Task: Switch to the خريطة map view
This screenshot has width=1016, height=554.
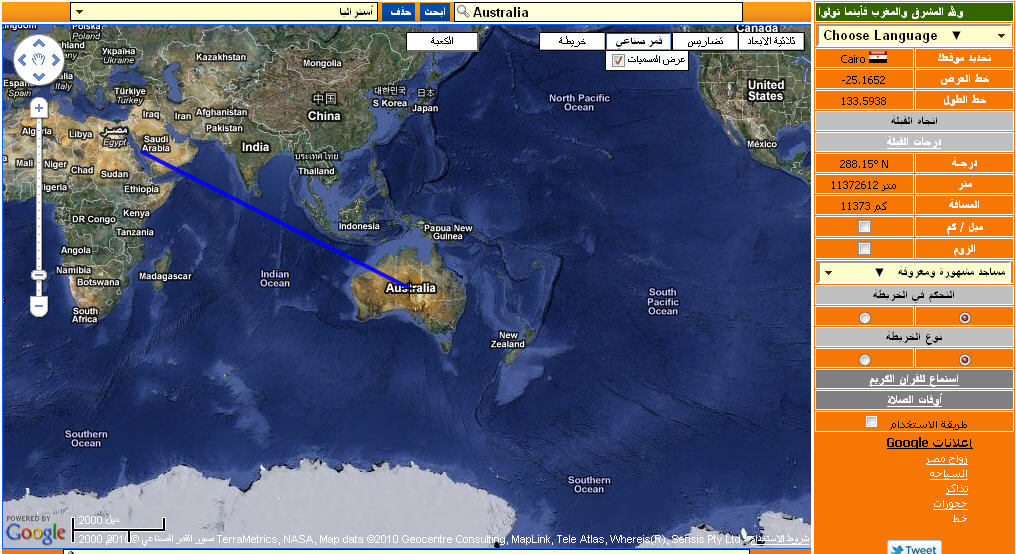Action: tap(572, 42)
